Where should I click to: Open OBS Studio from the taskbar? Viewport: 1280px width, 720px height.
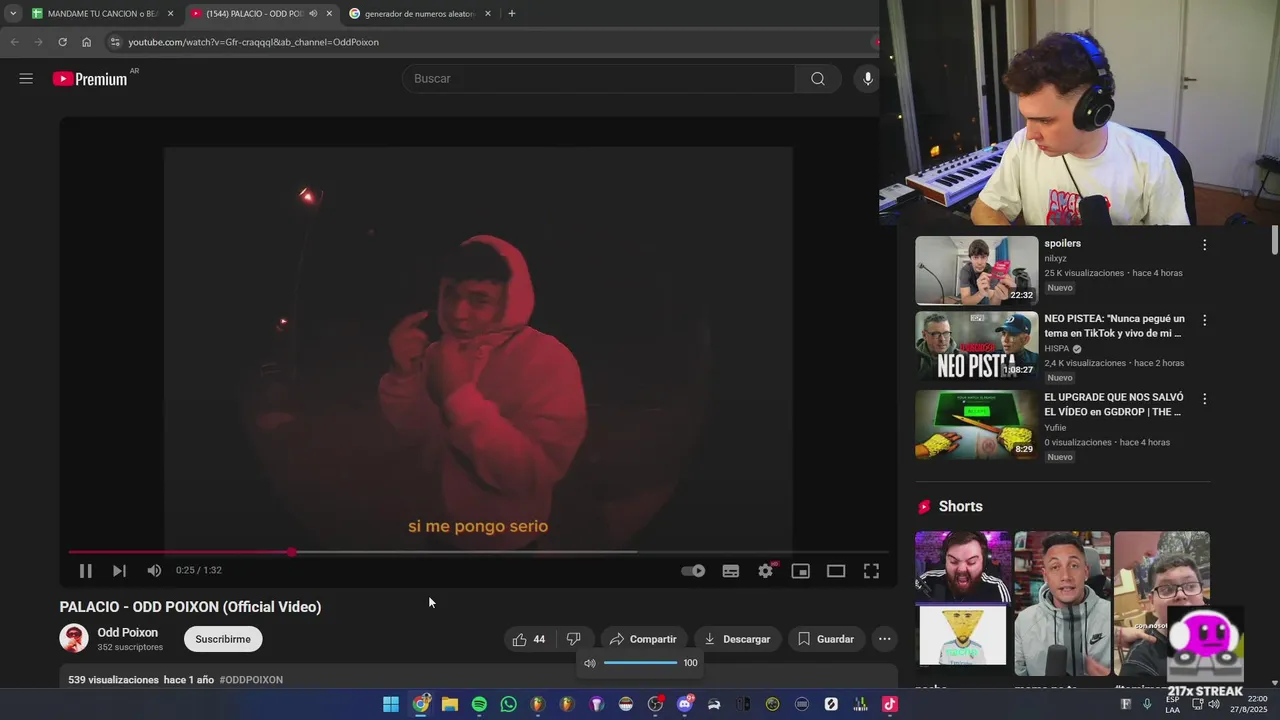[655, 704]
